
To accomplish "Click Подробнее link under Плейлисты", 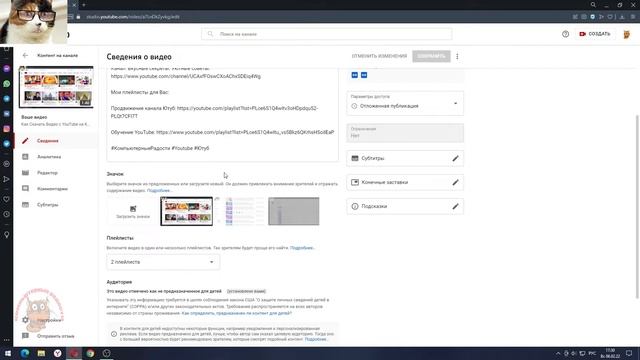I will click(302, 248).
